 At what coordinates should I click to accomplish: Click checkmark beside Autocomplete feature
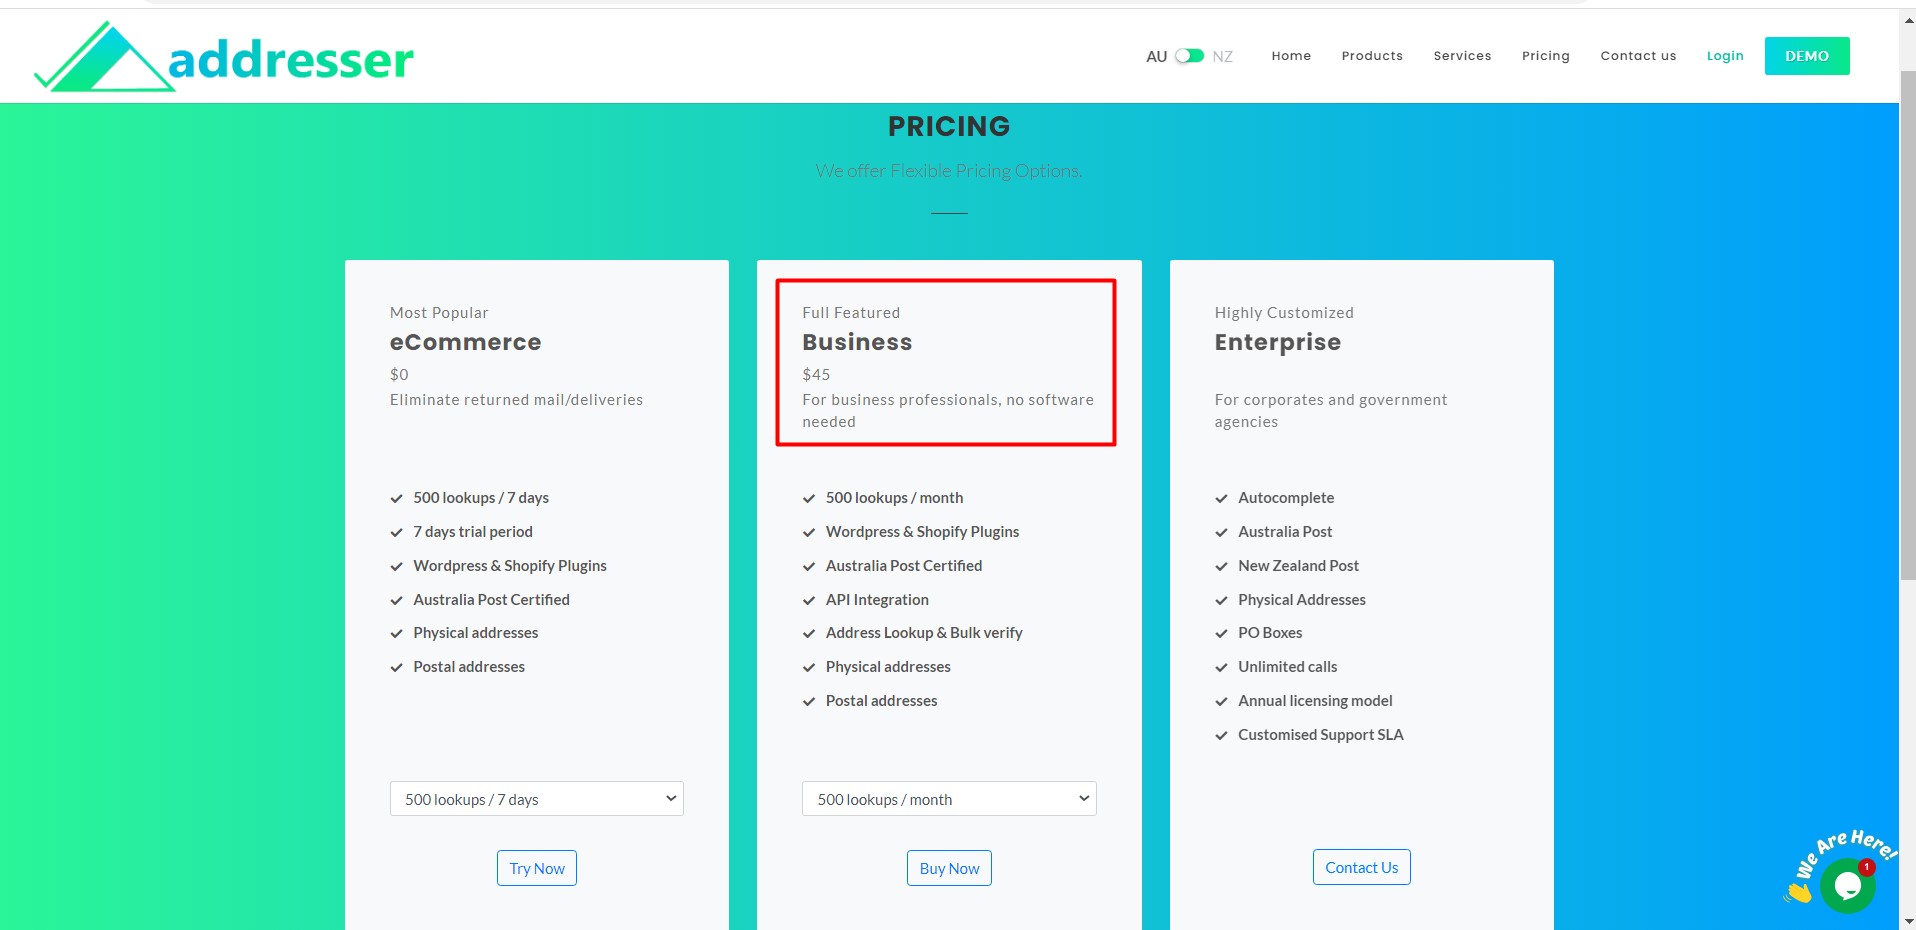coord(1221,498)
